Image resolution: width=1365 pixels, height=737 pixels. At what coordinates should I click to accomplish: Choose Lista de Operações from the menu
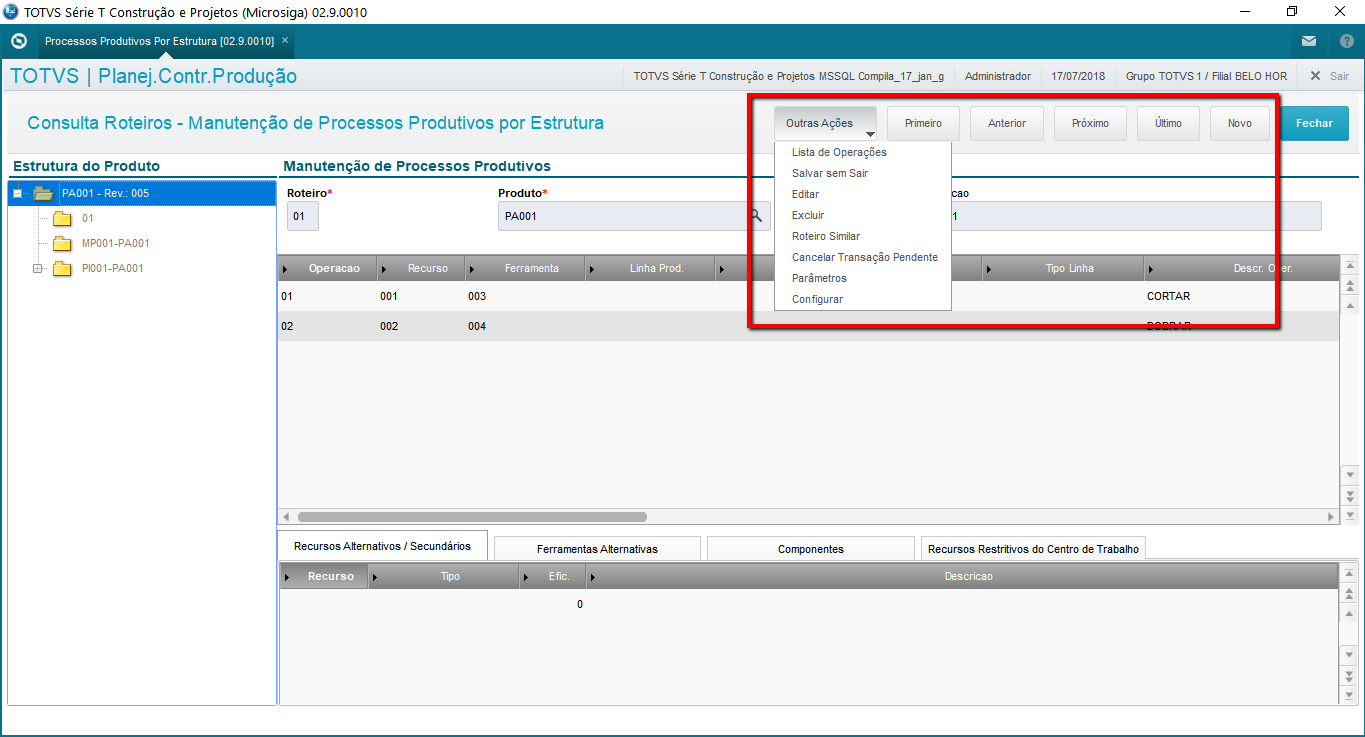click(x=839, y=152)
